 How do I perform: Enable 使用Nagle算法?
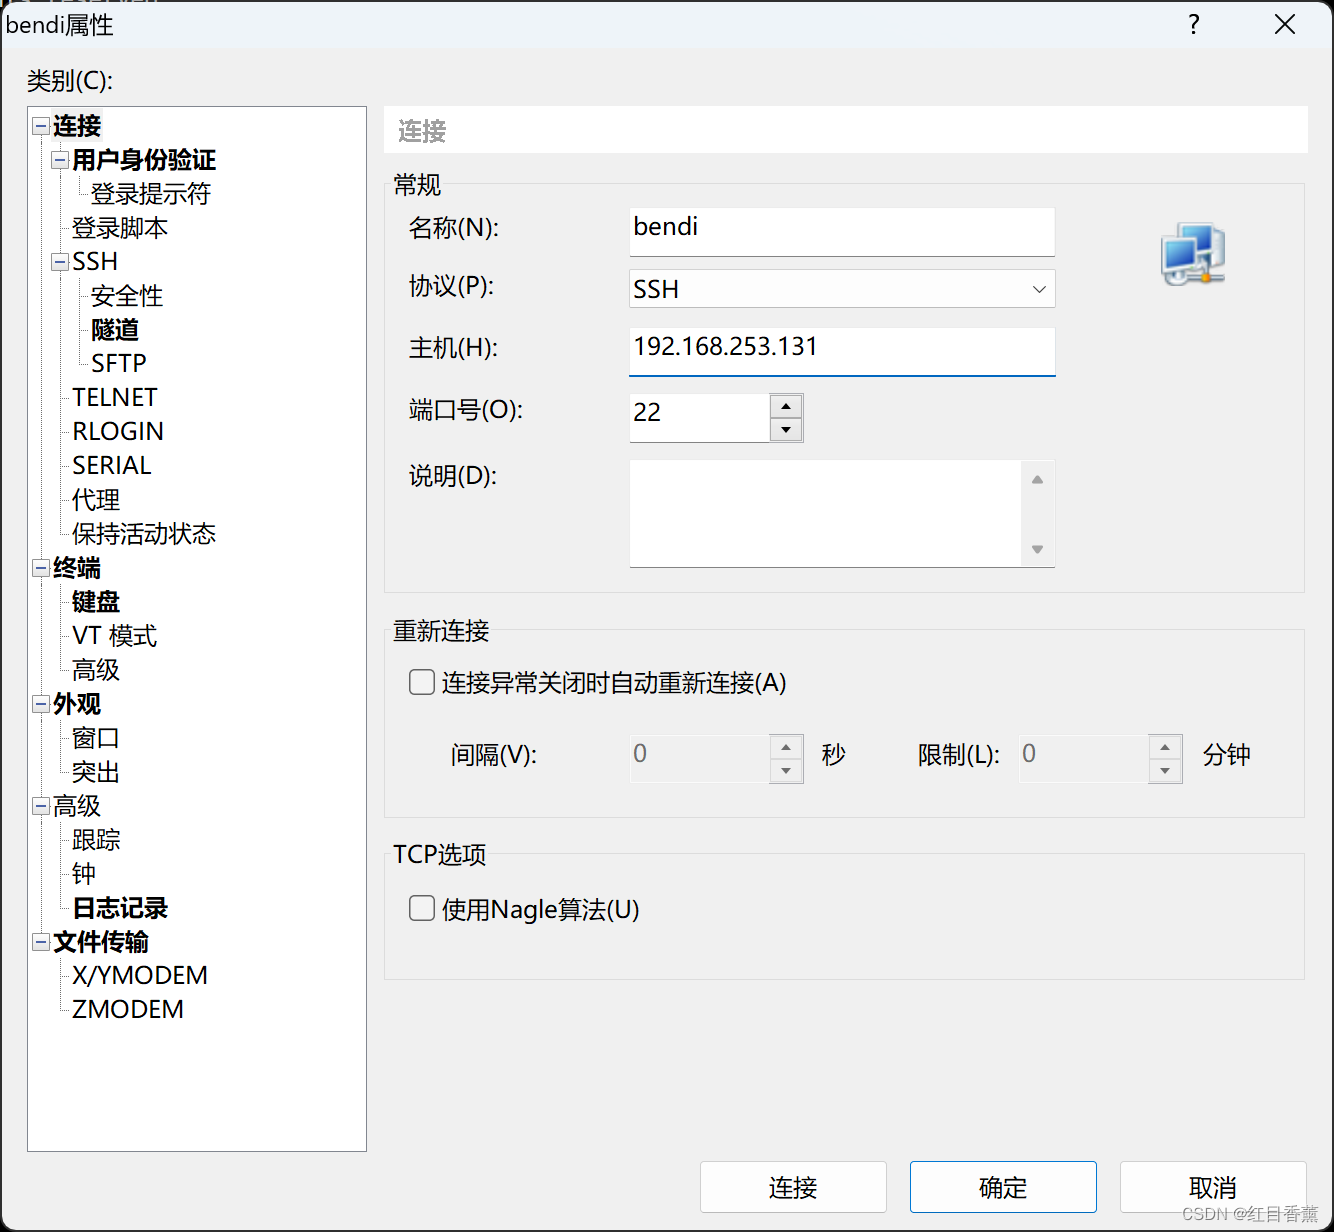tap(421, 908)
